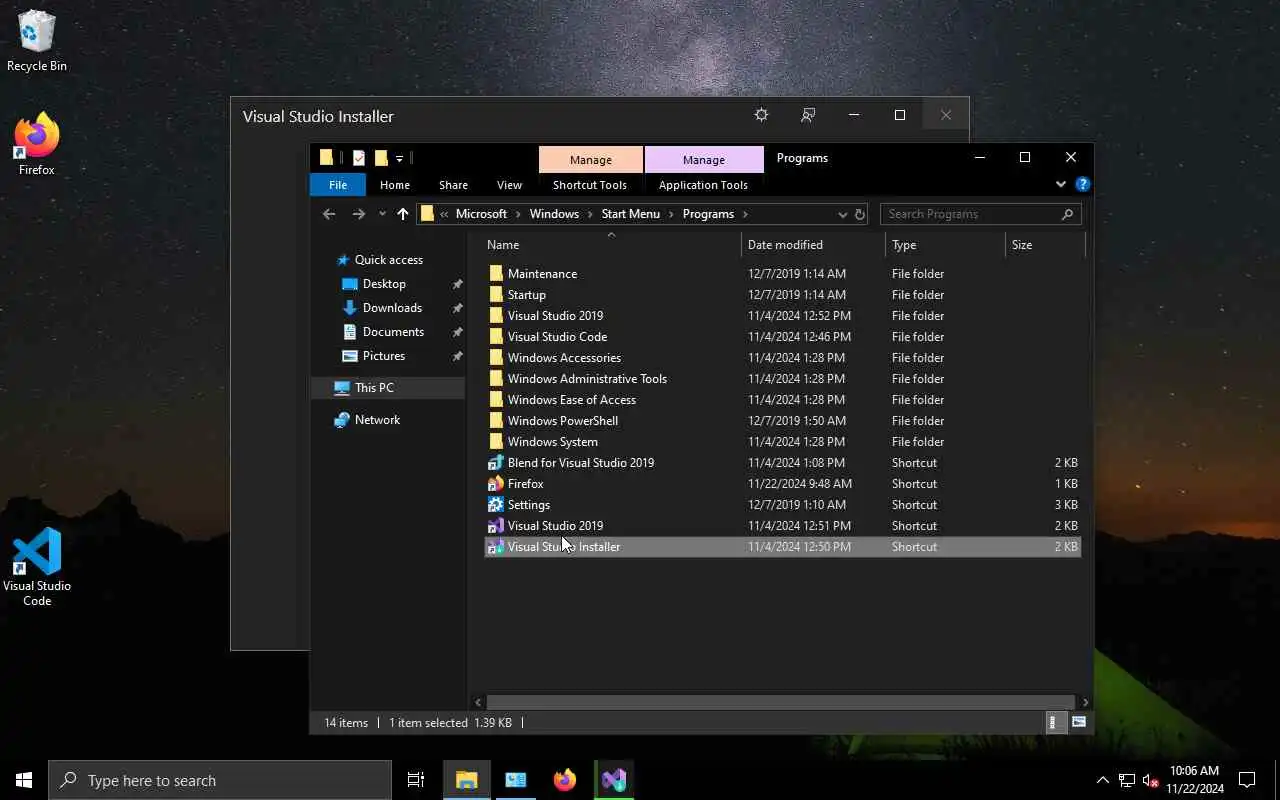Click Firefox icon on the taskbar
The width and height of the screenshot is (1280, 800).
[565, 780]
